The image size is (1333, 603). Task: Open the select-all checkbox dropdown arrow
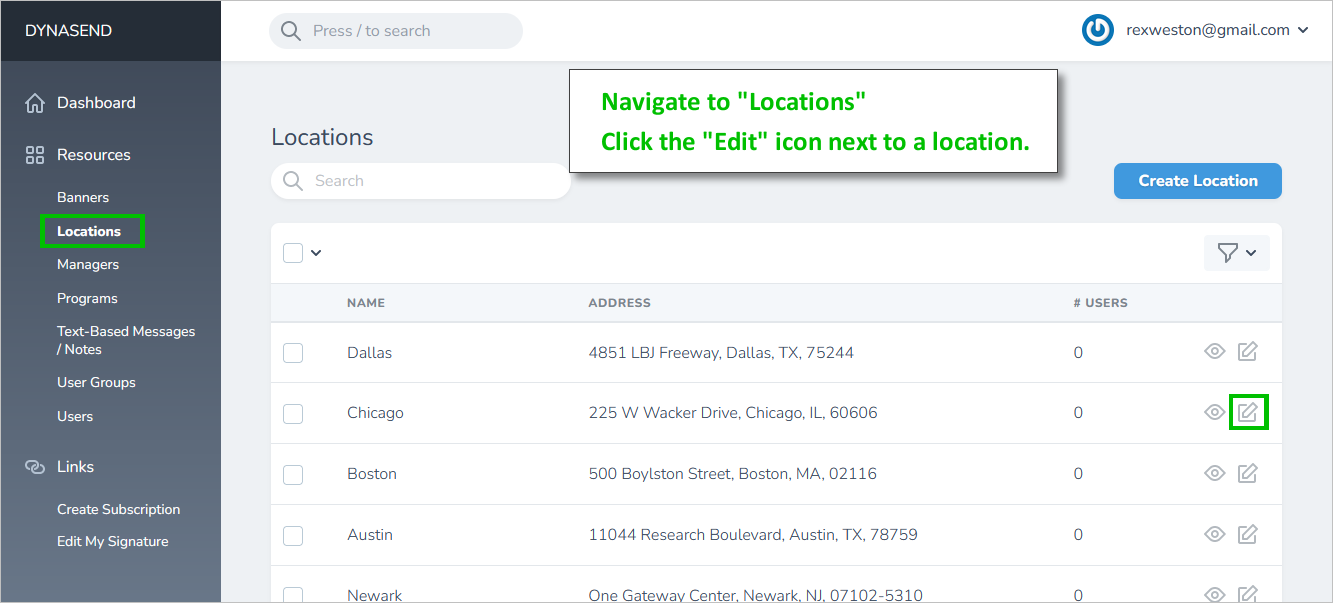316,253
